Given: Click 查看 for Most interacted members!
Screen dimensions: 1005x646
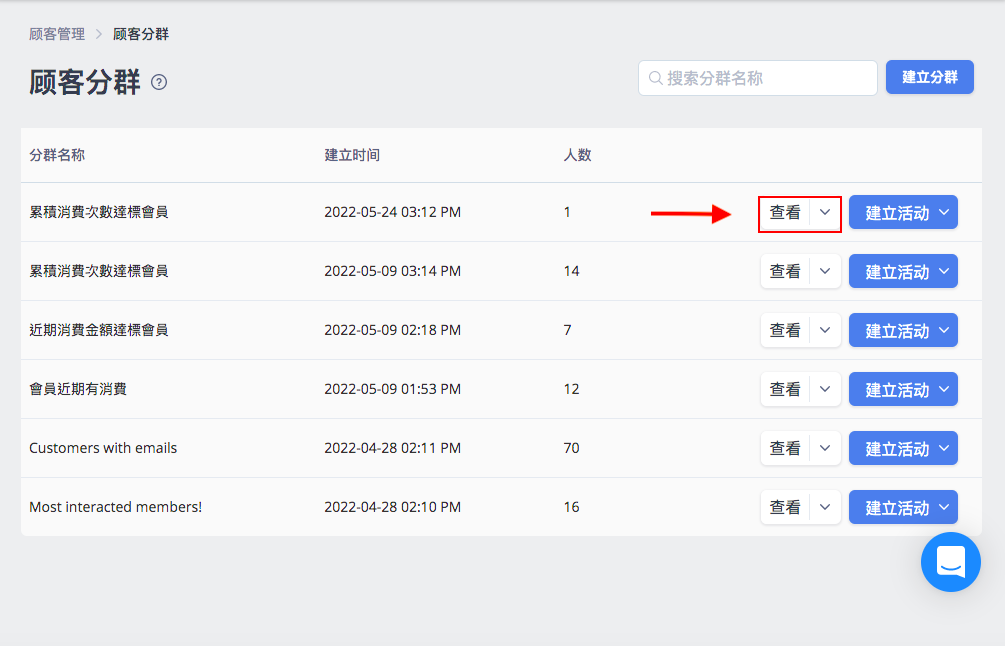Looking at the screenshot, I should point(785,507).
